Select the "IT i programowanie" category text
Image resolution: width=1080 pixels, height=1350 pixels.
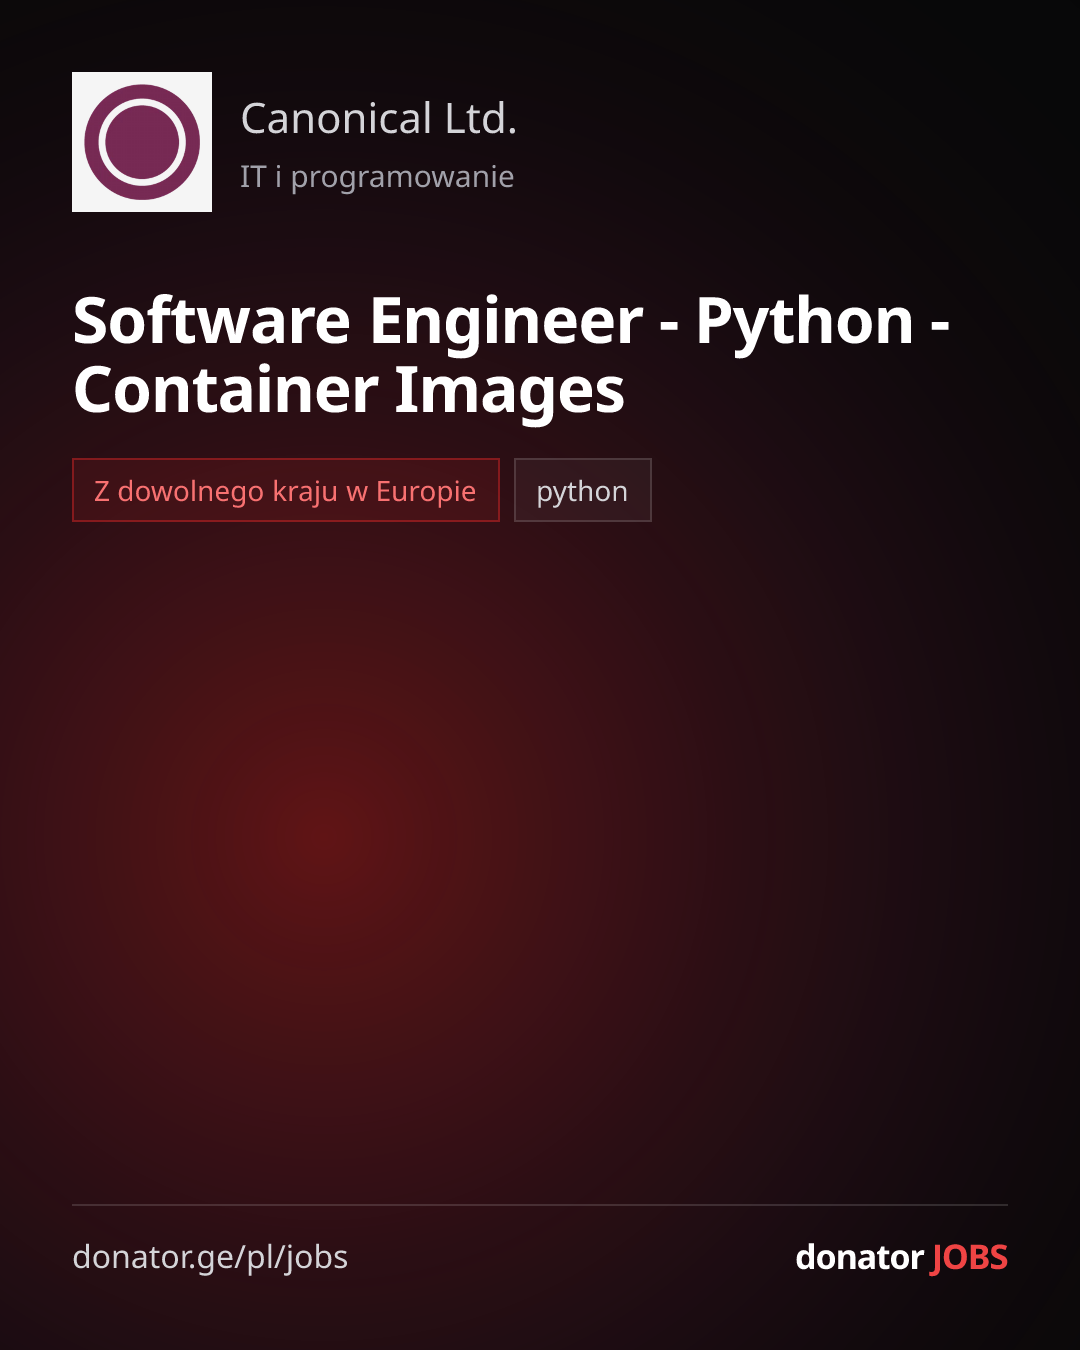point(377,177)
